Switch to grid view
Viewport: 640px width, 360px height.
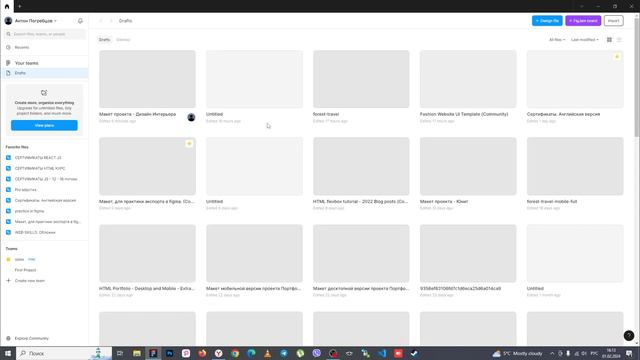click(x=609, y=40)
